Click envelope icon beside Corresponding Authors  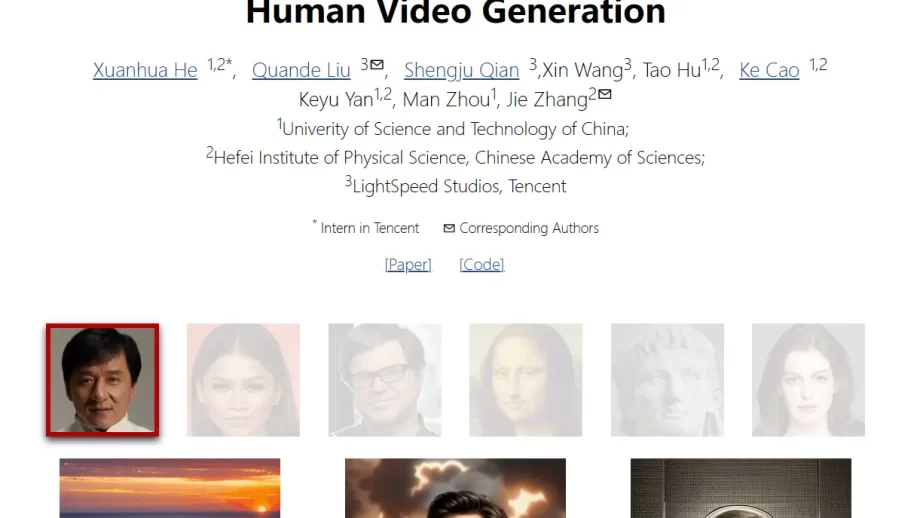click(449, 228)
